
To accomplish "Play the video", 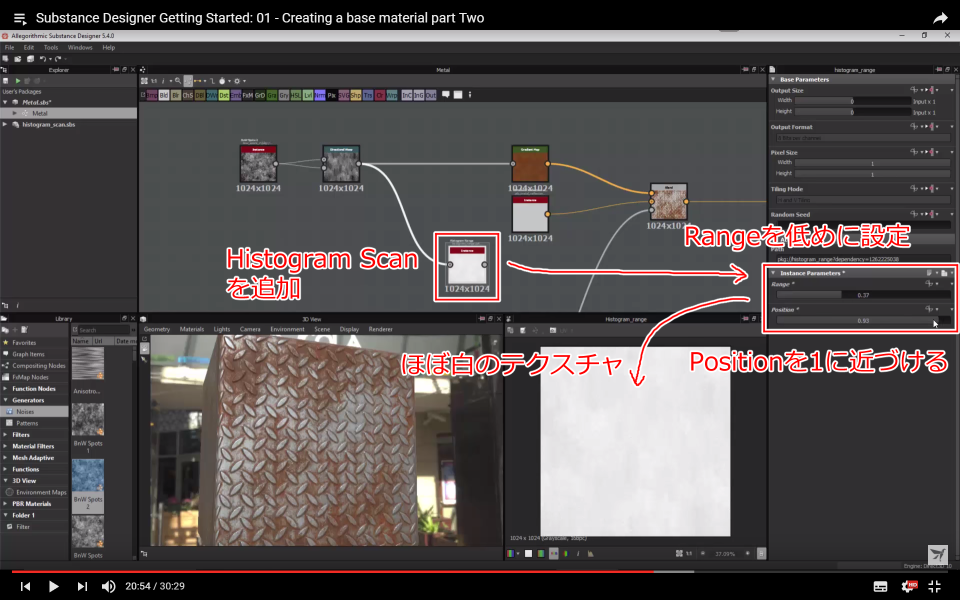I will tap(53, 587).
